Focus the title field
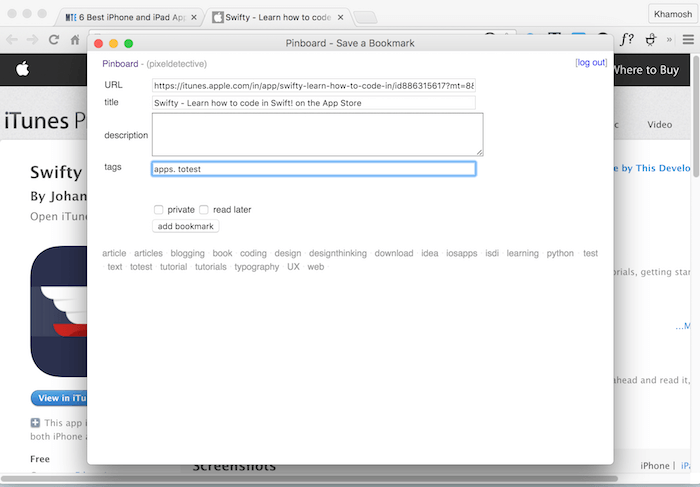The height and width of the screenshot is (487, 700). [314, 103]
